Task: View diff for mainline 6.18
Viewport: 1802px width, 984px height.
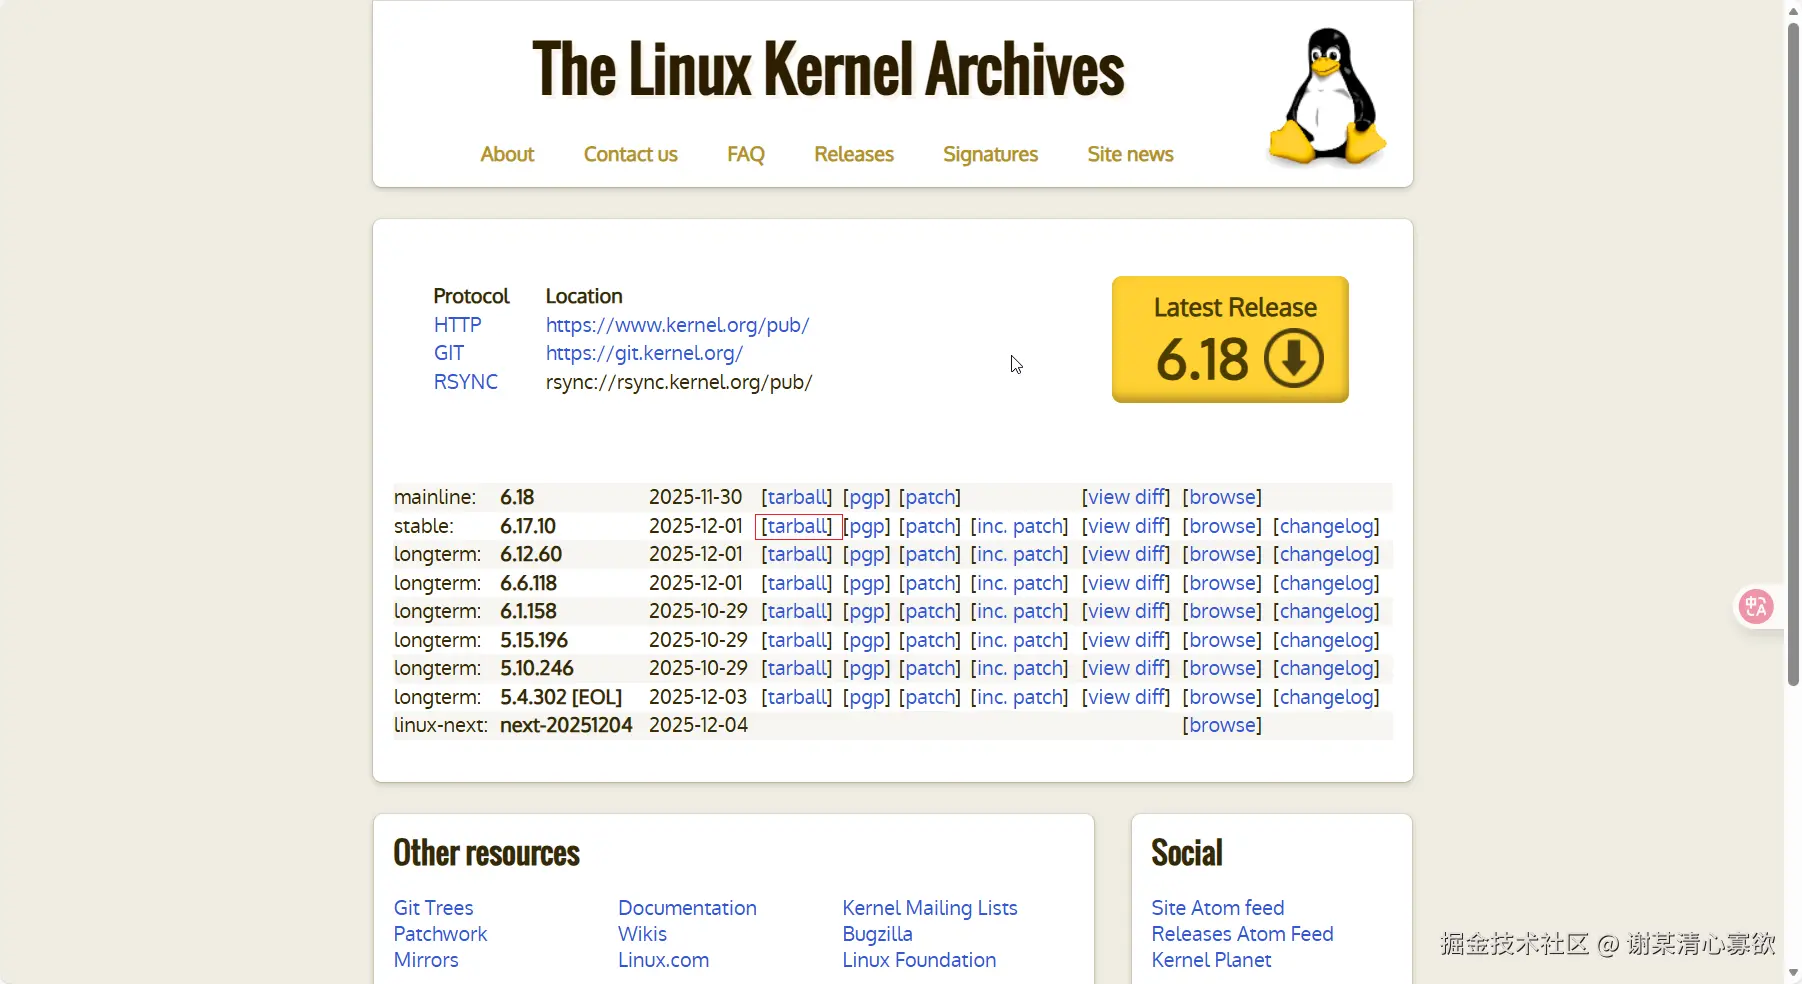Action: click(x=1126, y=497)
